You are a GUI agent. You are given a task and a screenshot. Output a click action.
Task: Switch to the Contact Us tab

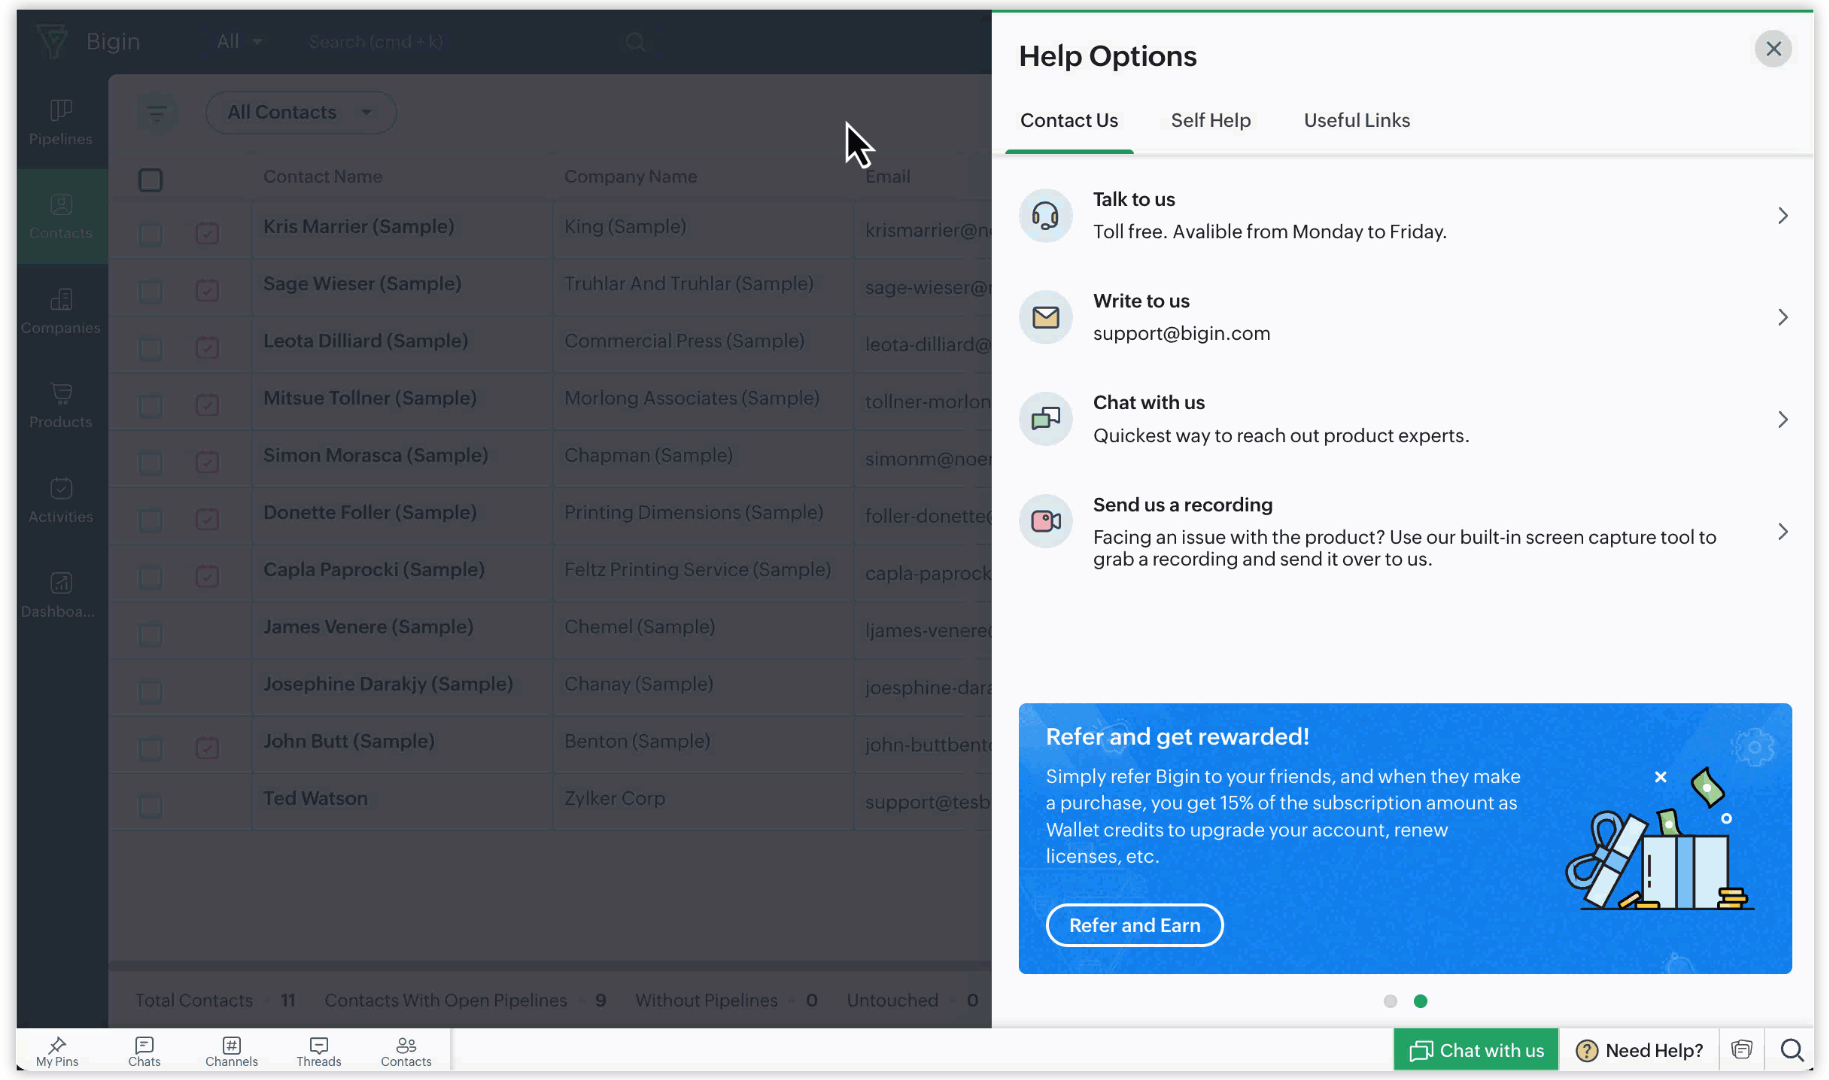coord(1069,120)
